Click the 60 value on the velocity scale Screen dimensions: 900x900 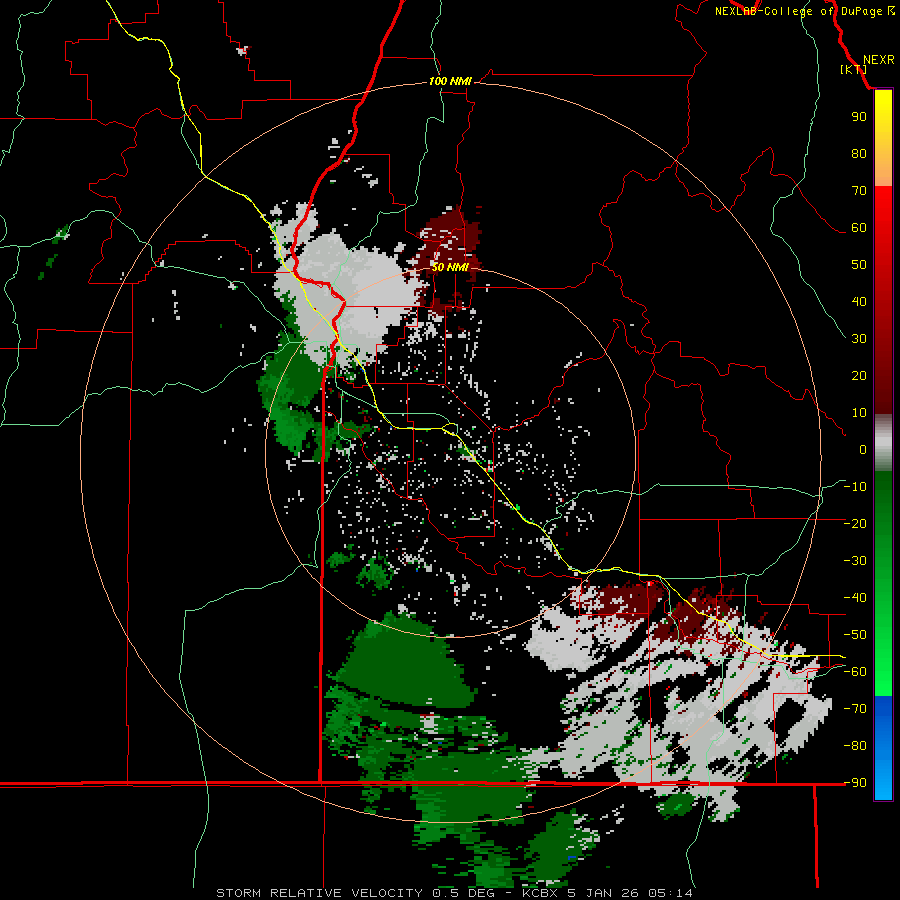tap(859, 228)
